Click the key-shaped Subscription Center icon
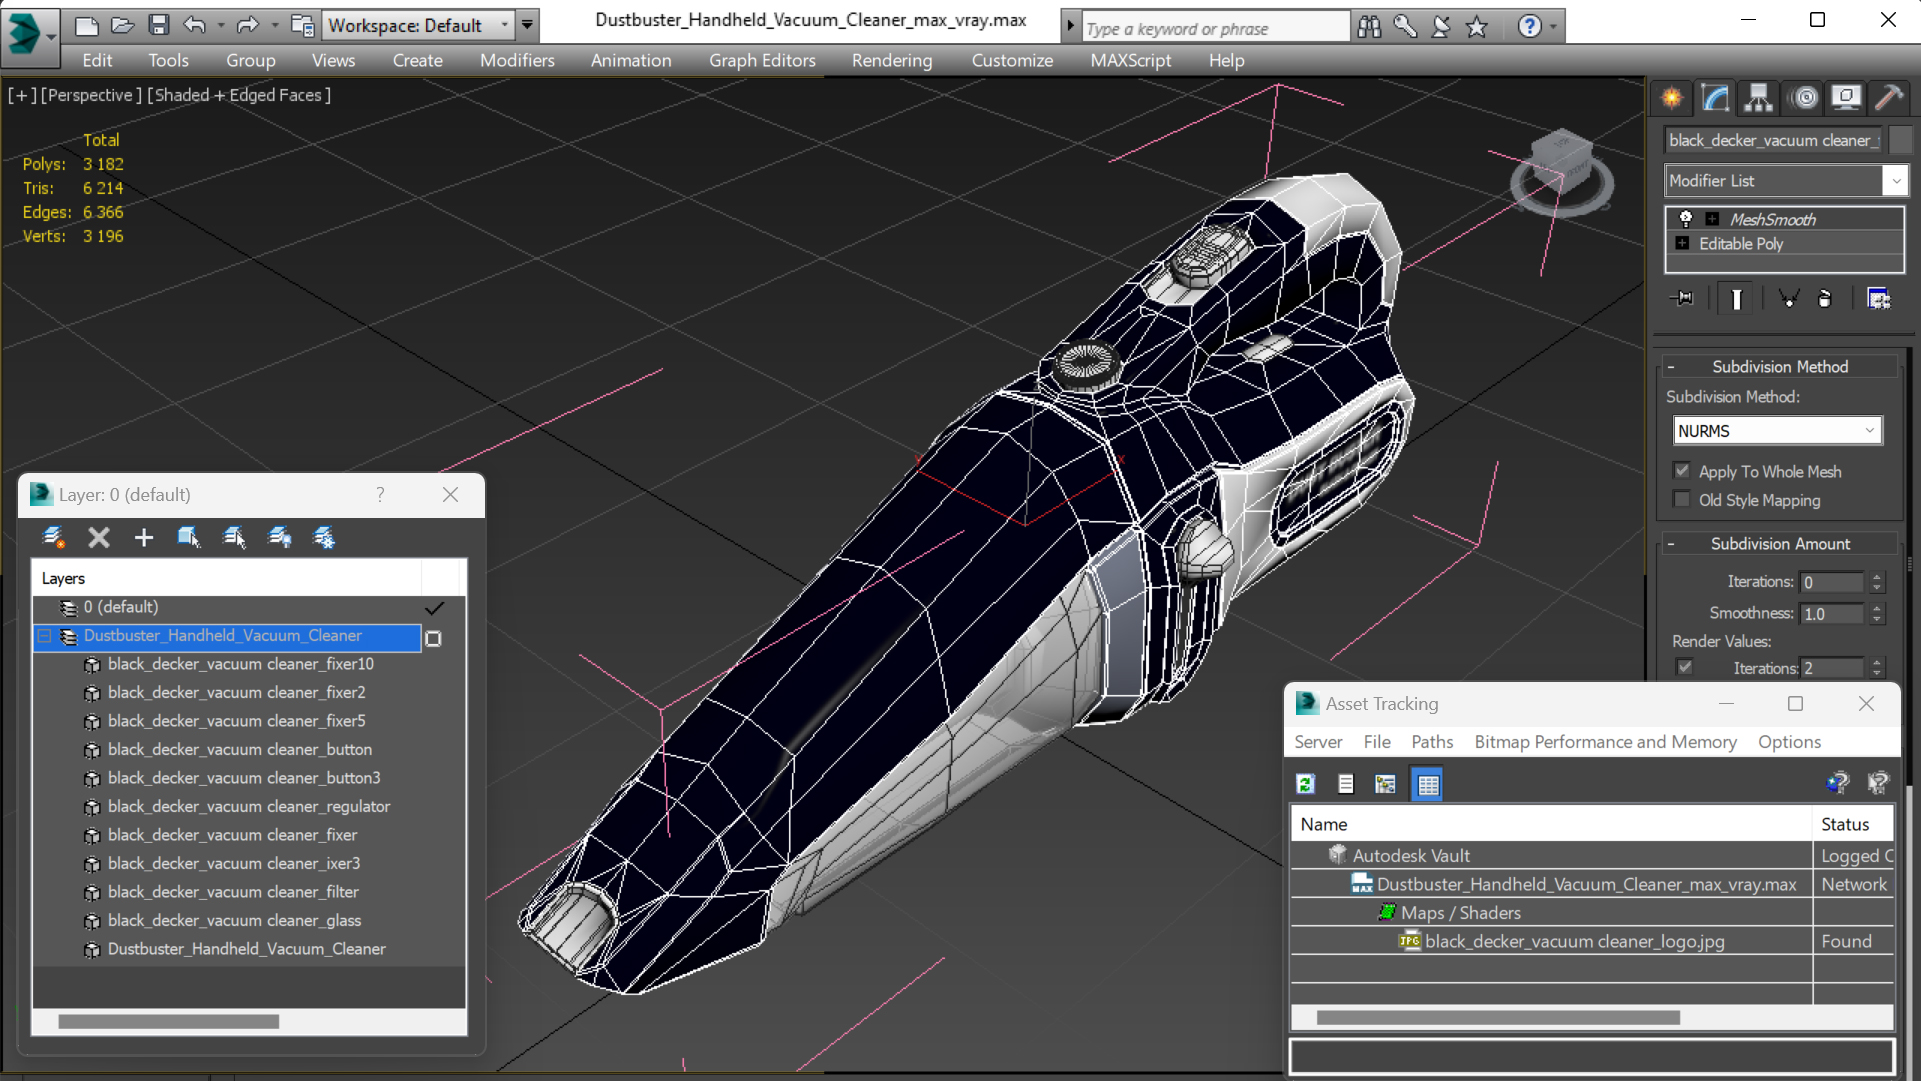The width and height of the screenshot is (1921, 1081). click(1405, 27)
